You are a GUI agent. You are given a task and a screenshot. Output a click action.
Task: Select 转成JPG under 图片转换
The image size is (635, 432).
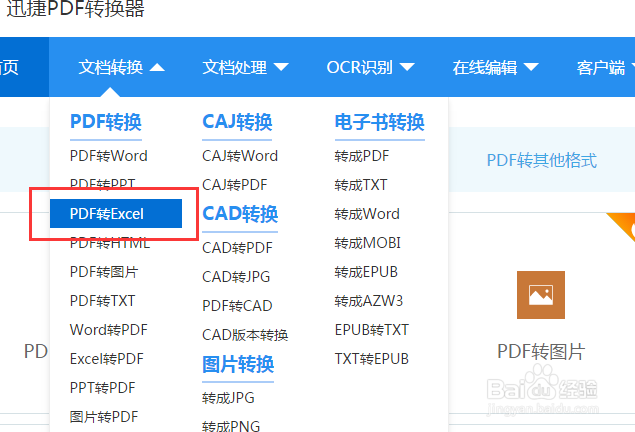(228, 398)
